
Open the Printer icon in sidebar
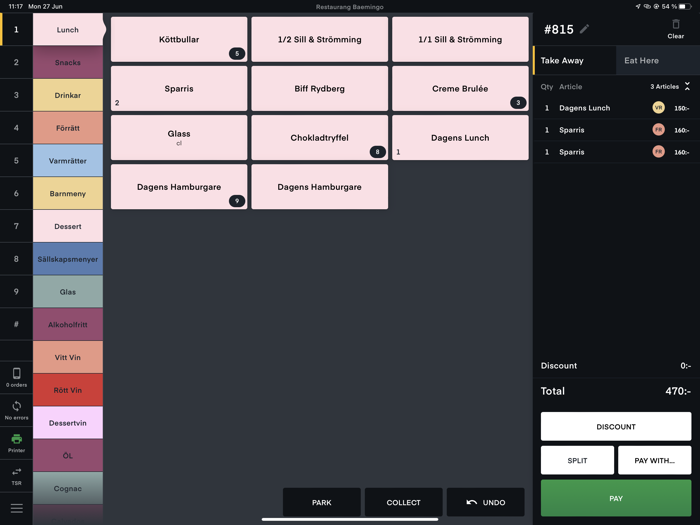[x=17, y=443]
